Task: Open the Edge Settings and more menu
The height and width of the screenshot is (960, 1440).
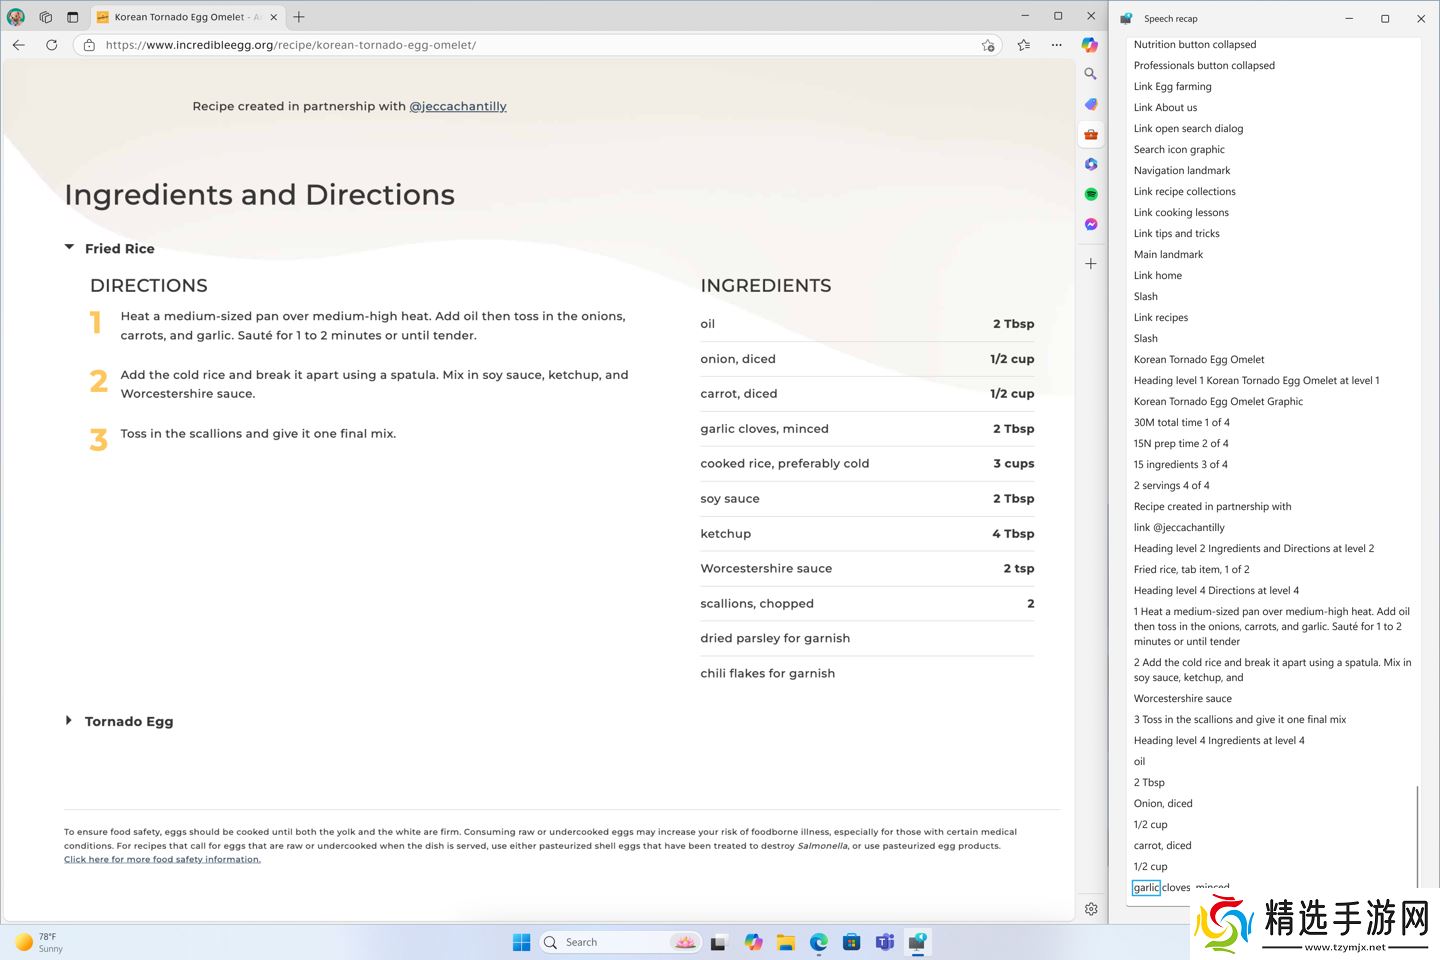Action: coord(1057,45)
